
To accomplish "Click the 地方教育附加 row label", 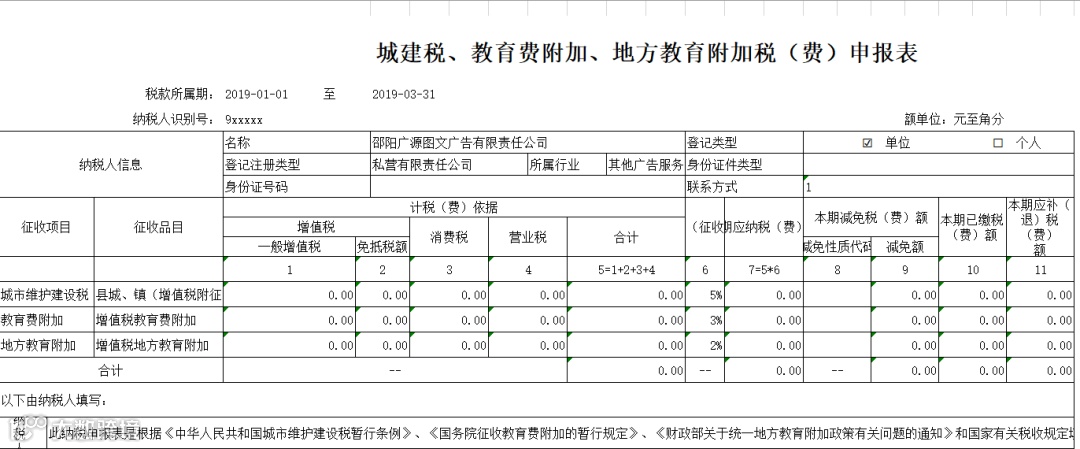I will 47,345.
